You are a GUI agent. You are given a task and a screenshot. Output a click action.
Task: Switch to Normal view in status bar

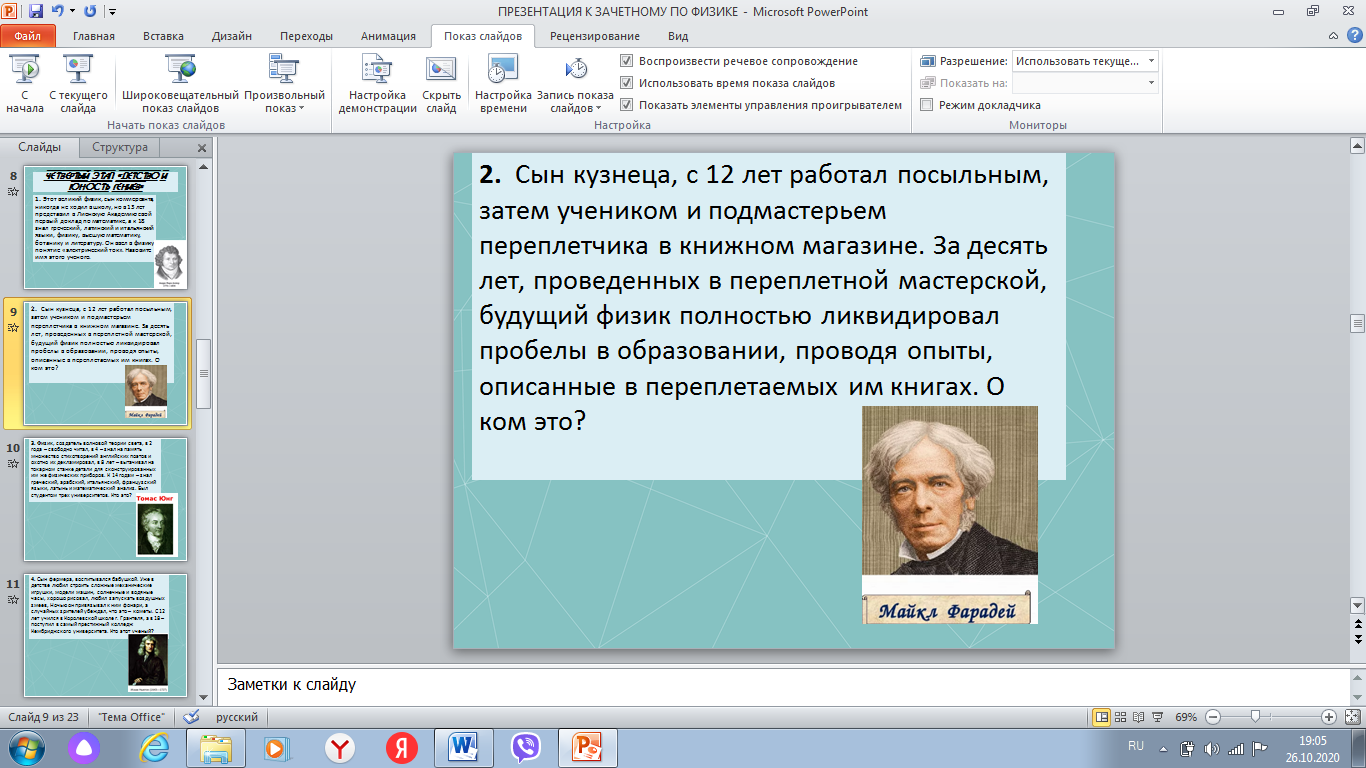(x=1102, y=717)
